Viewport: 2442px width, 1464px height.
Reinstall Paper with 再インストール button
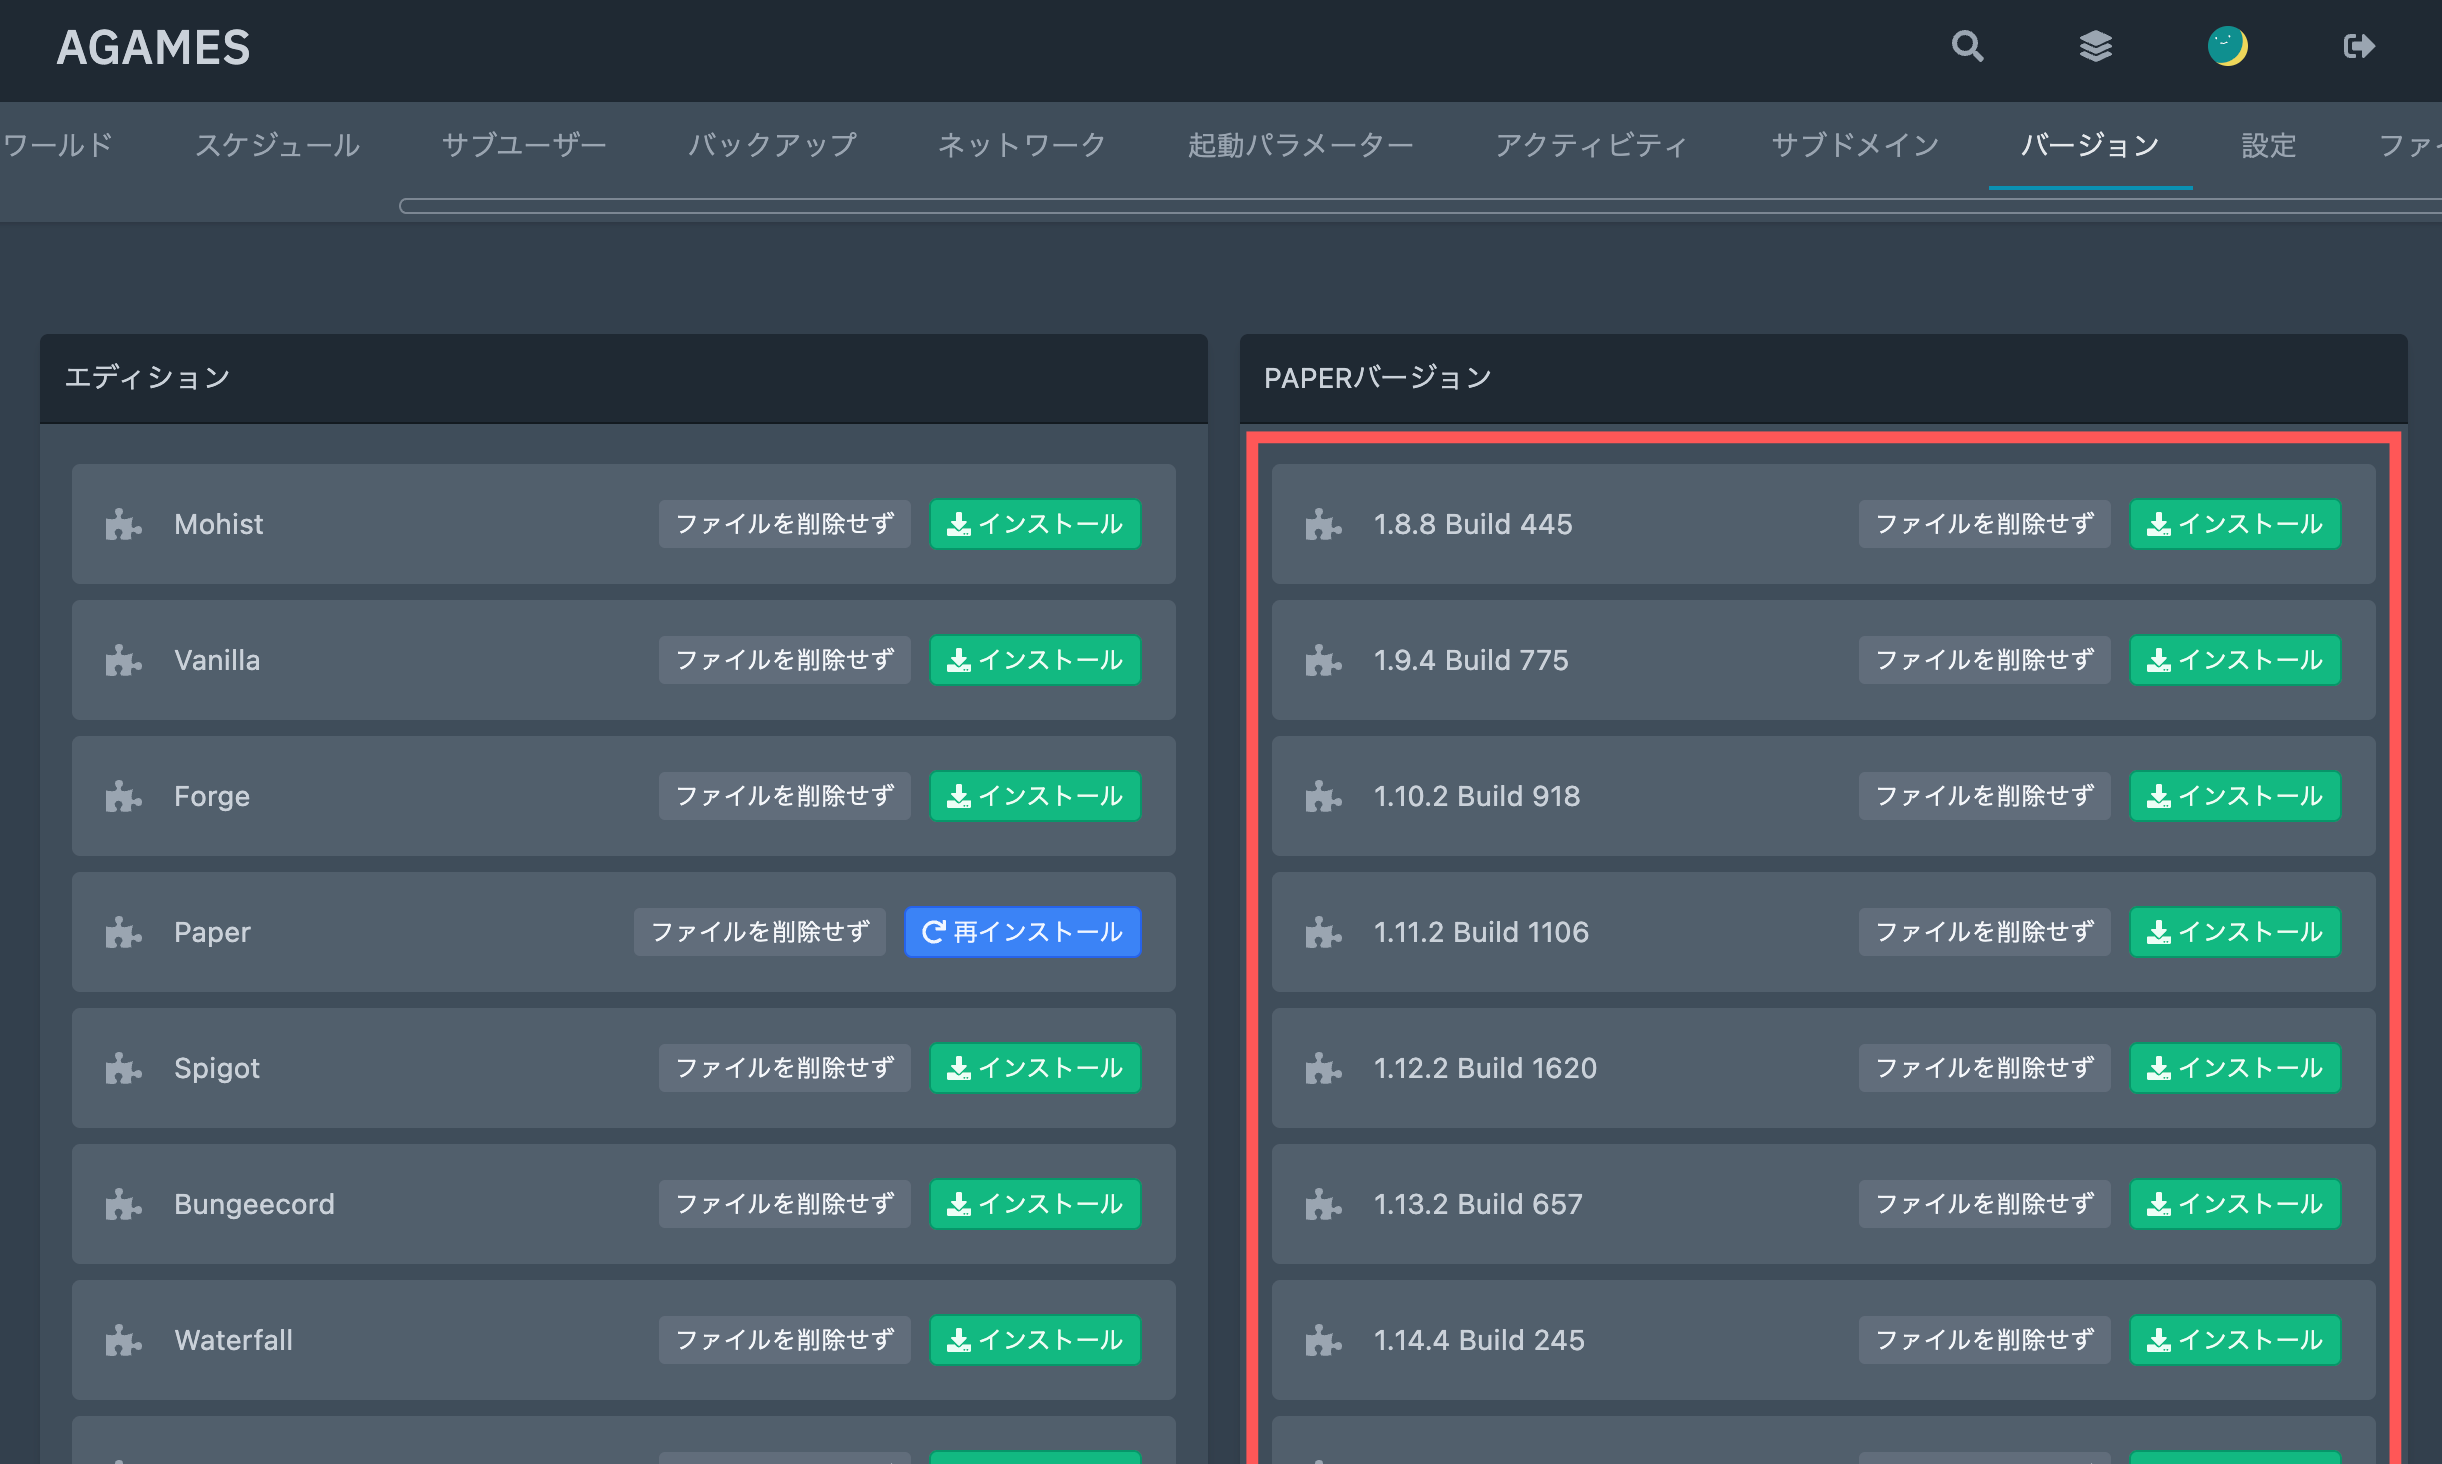pos(1022,932)
